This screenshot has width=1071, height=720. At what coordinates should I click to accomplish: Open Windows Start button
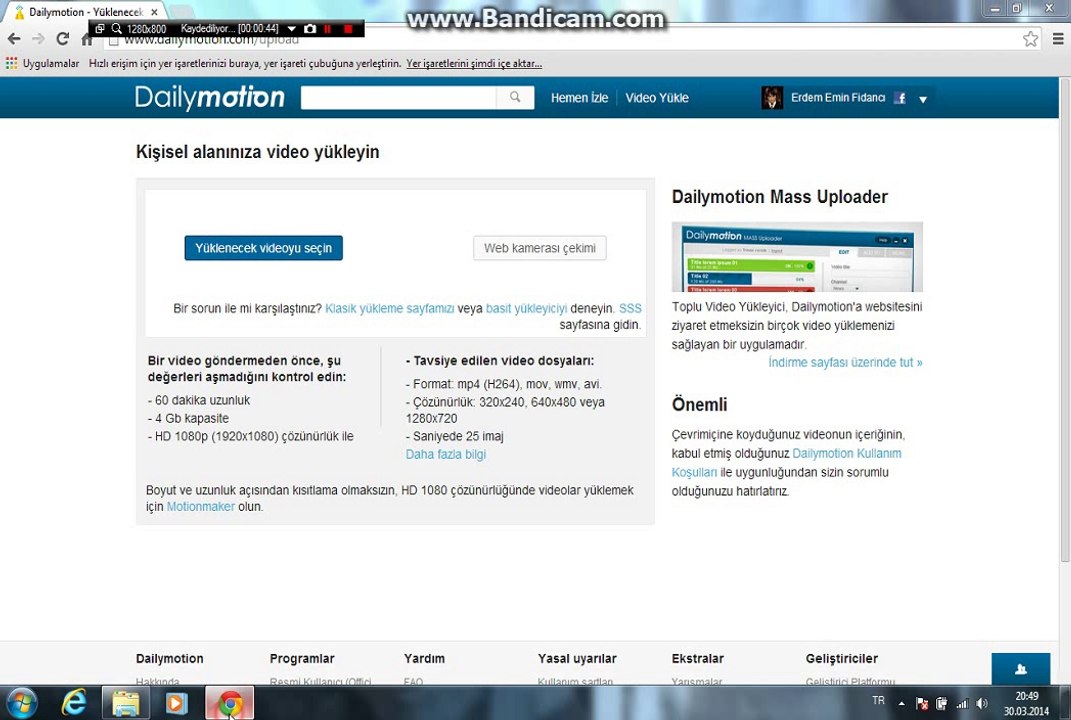[x=22, y=702]
